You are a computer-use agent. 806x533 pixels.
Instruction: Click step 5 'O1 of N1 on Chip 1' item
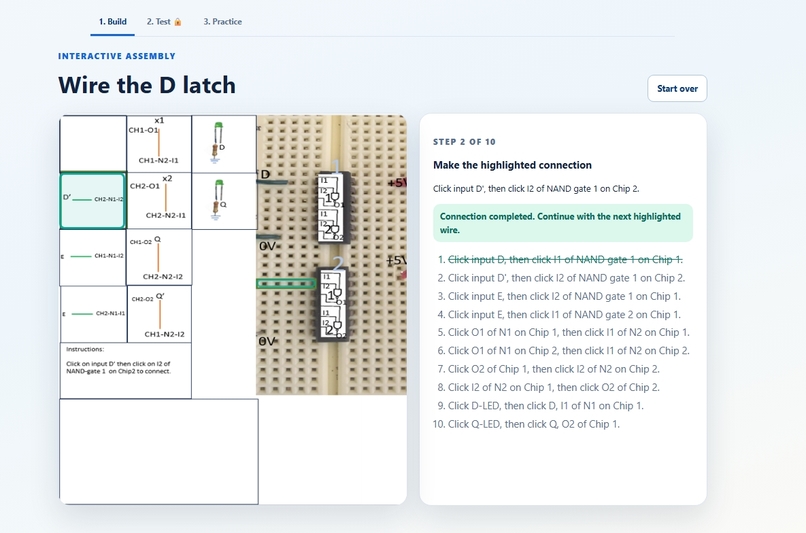click(569, 333)
